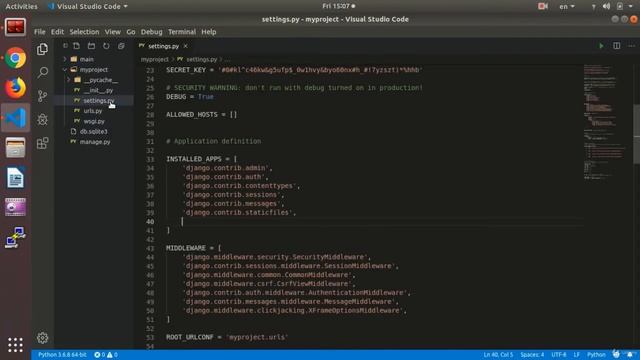Open the Source Control view

click(42, 96)
